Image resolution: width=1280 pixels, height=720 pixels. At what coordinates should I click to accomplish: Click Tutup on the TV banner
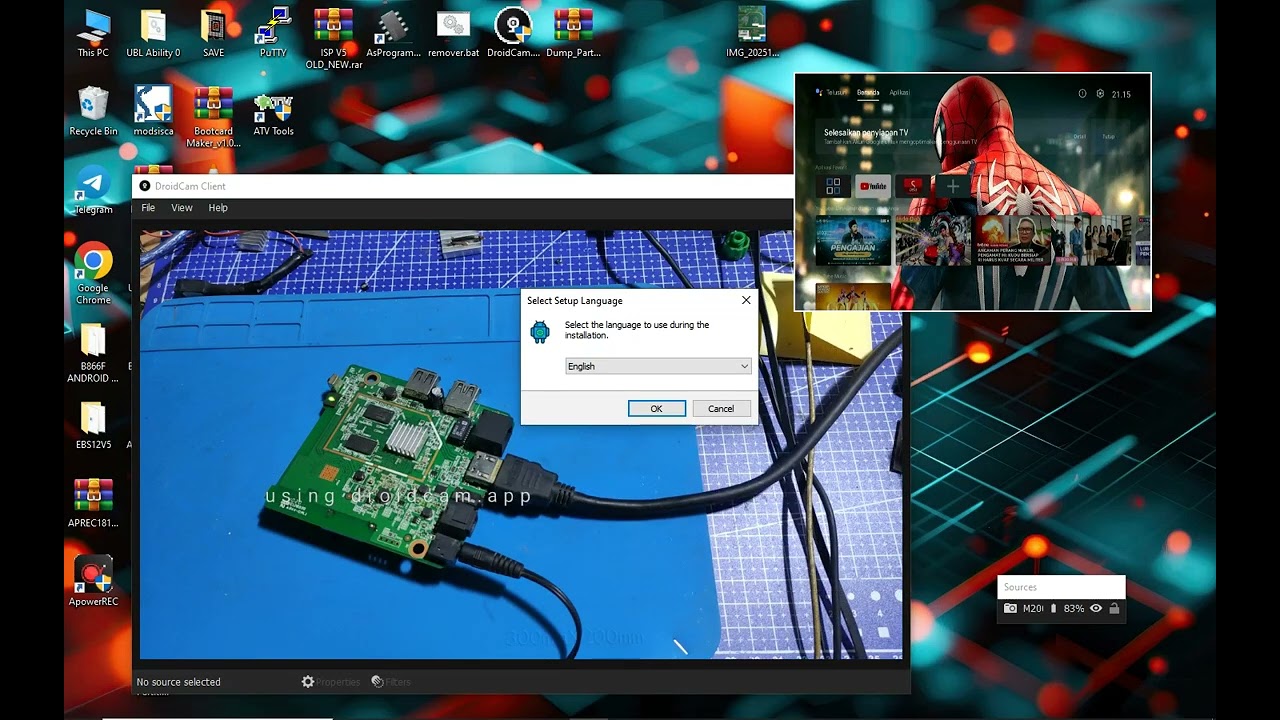(1108, 136)
